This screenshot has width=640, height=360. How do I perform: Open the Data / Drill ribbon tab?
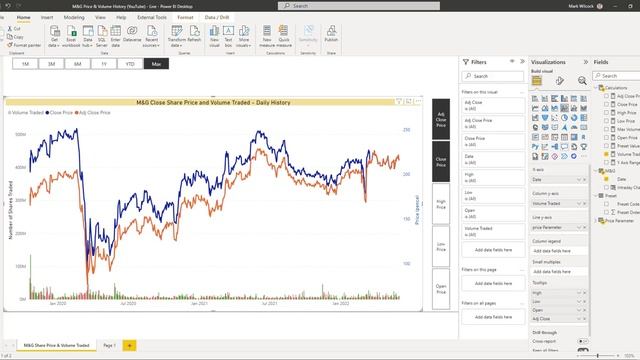pyautogui.click(x=217, y=18)
